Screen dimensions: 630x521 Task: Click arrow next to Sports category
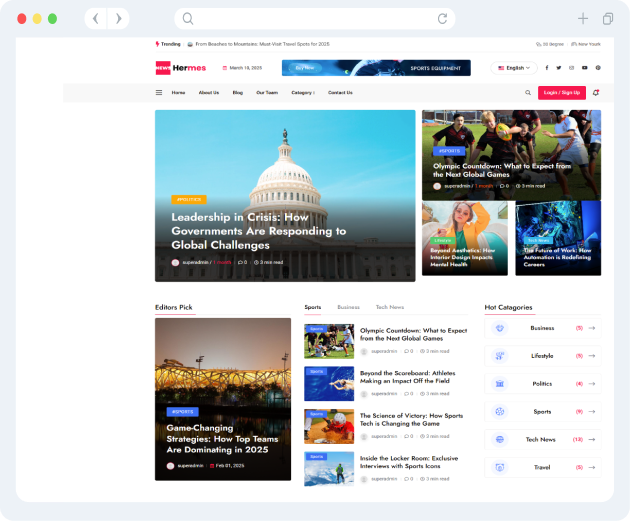pyautogui.click(x=592, y=412)
